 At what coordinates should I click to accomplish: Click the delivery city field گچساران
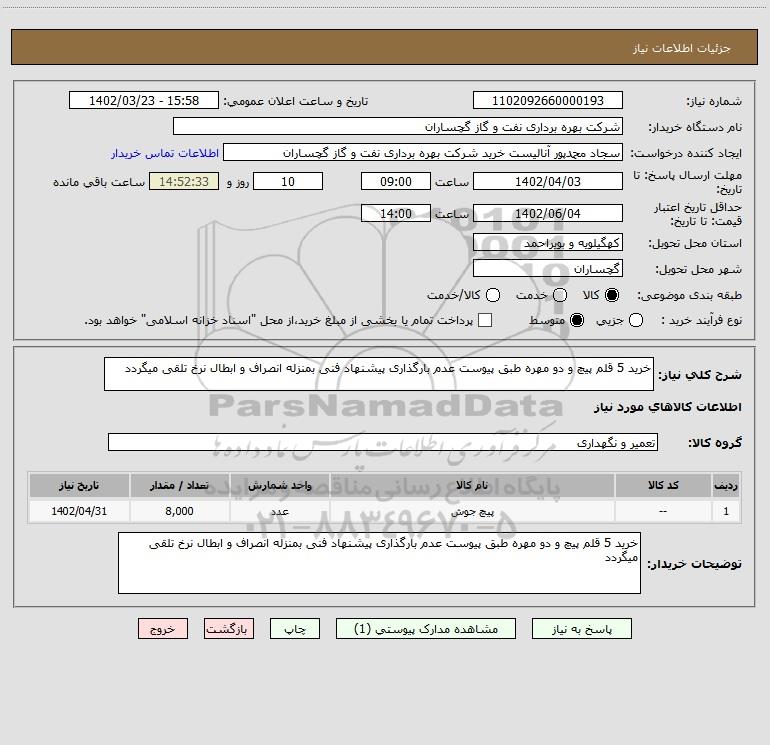[x=548, y=268]
